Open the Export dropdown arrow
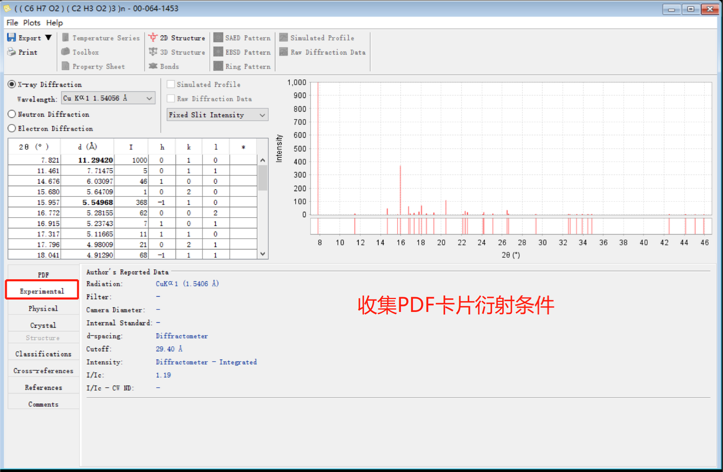This screenshot has width=723, height=472. click(x=49, y=38)
